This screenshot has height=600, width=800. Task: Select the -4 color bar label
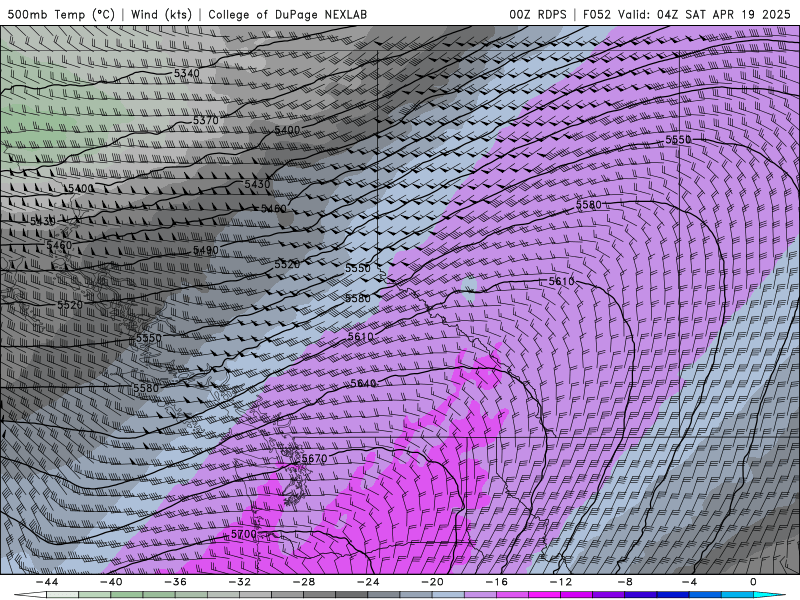689,582
